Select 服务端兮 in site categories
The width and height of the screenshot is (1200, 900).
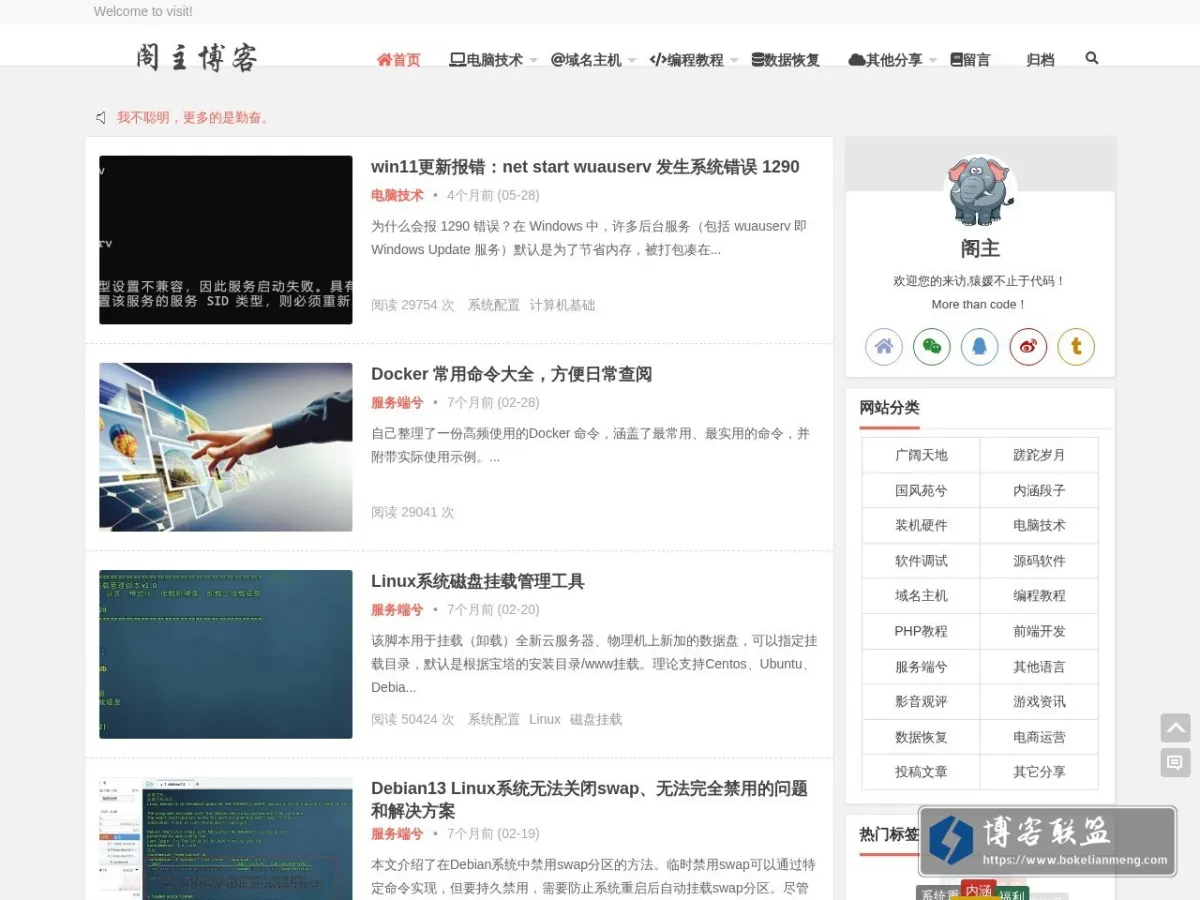click(x=921, y=667)
